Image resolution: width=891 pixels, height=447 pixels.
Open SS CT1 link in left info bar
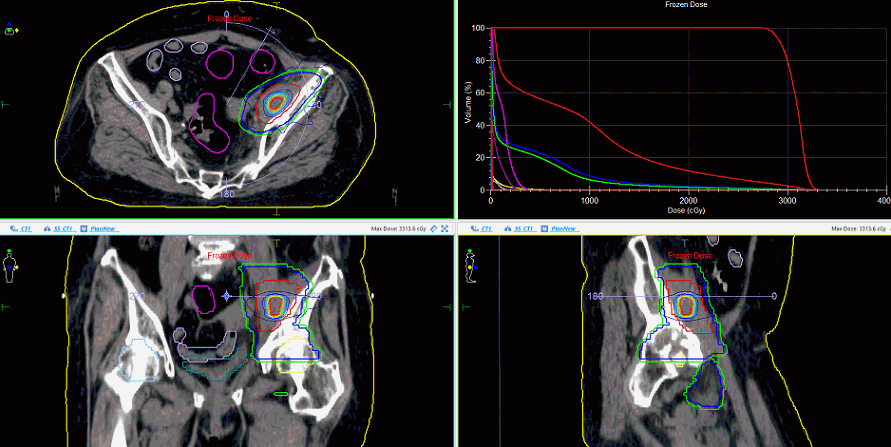(61, 229)
